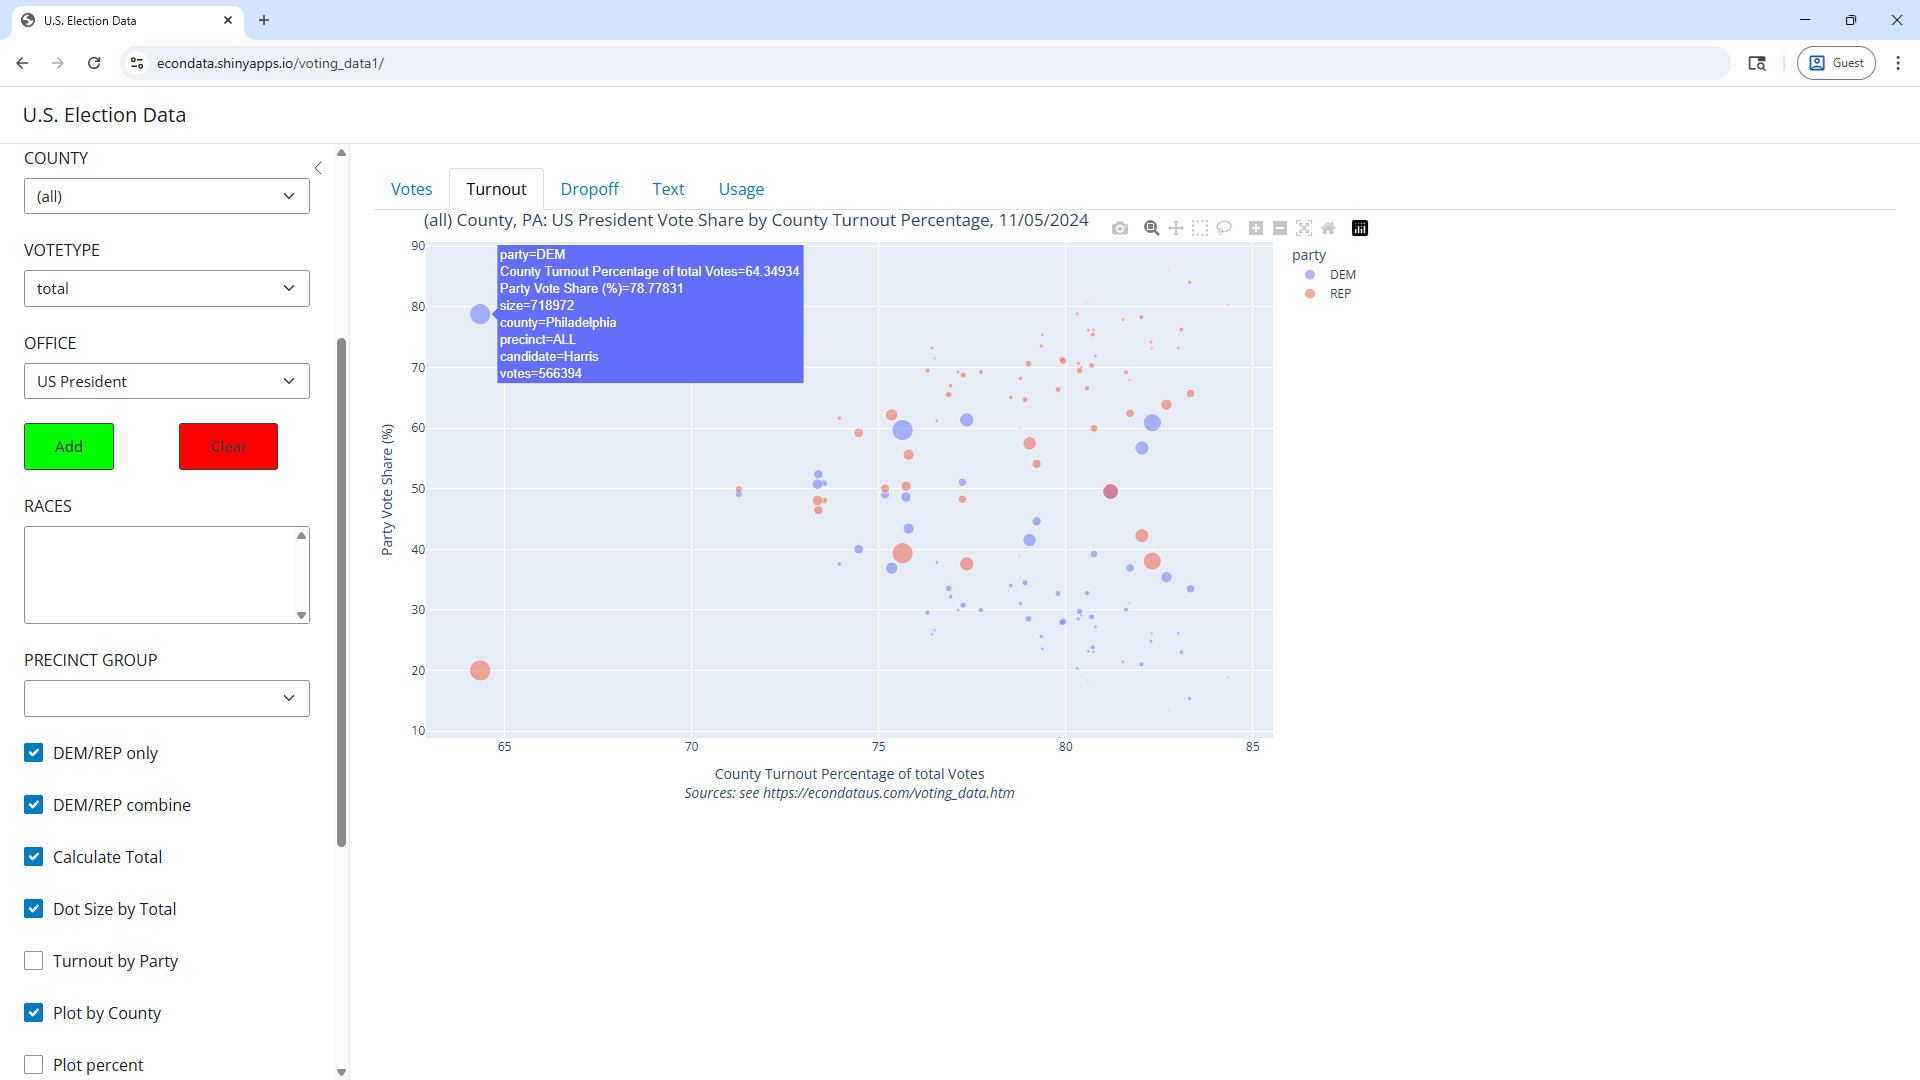Image resolution: width=1920 pixels, height=1080 pixels.
Task: Select the Zoom tool in plot toolbar
Action: tap(1152, 228)
